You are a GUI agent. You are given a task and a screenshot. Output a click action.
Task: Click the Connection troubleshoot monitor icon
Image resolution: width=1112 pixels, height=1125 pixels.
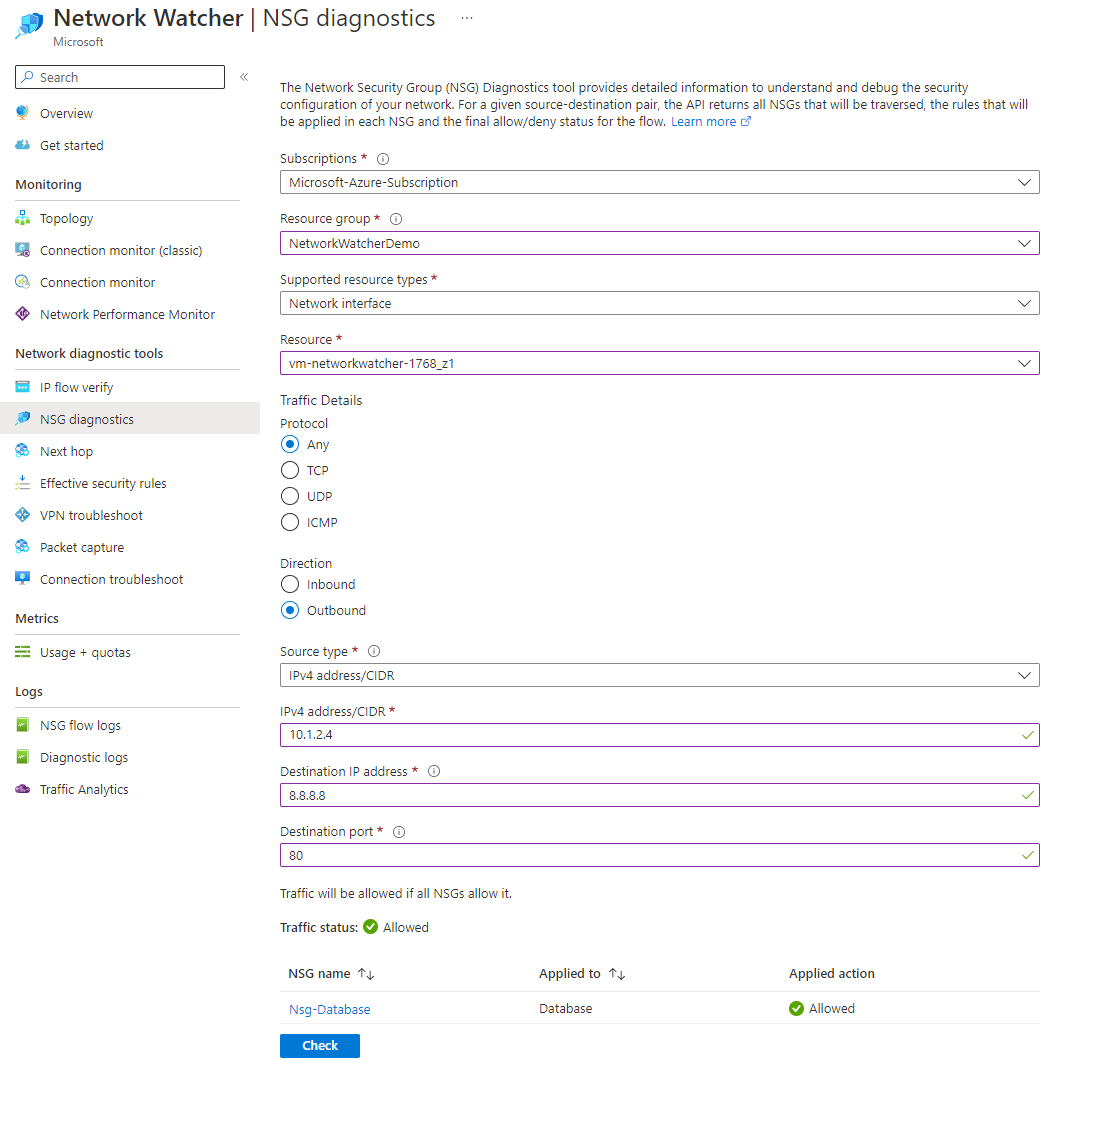(23, 578)
